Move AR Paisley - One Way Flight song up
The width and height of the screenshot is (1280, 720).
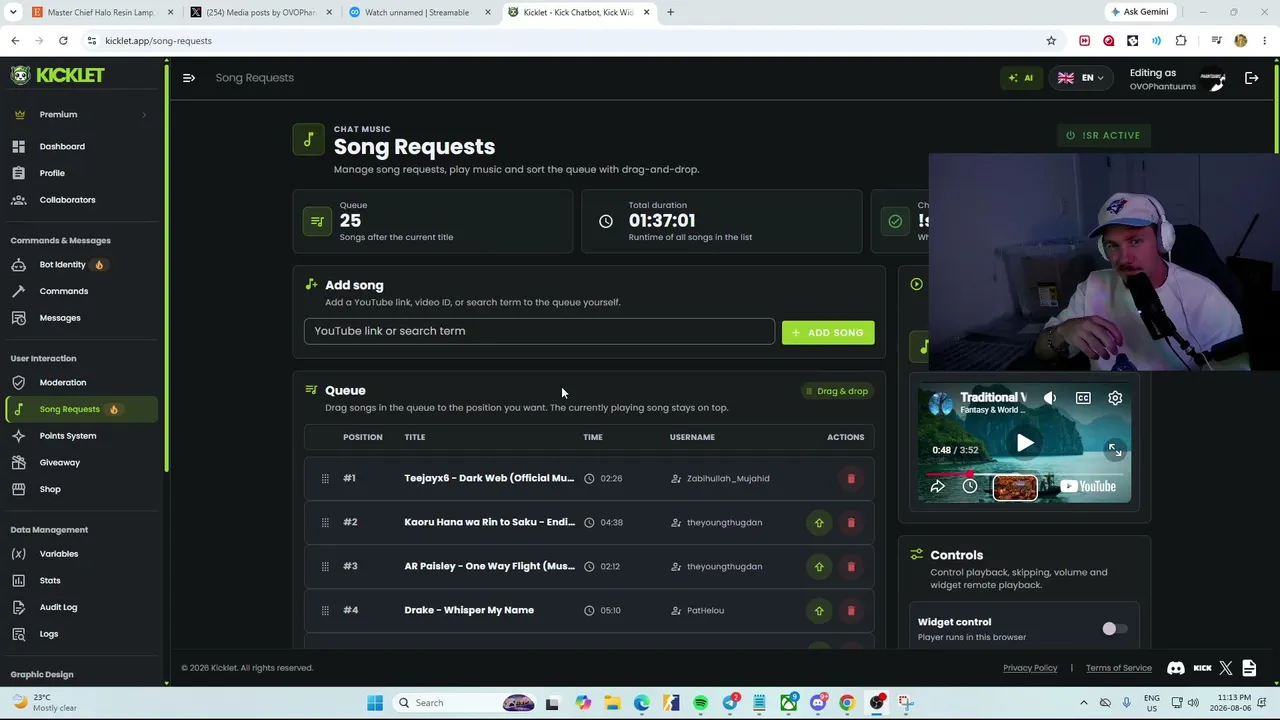[819, 567]
